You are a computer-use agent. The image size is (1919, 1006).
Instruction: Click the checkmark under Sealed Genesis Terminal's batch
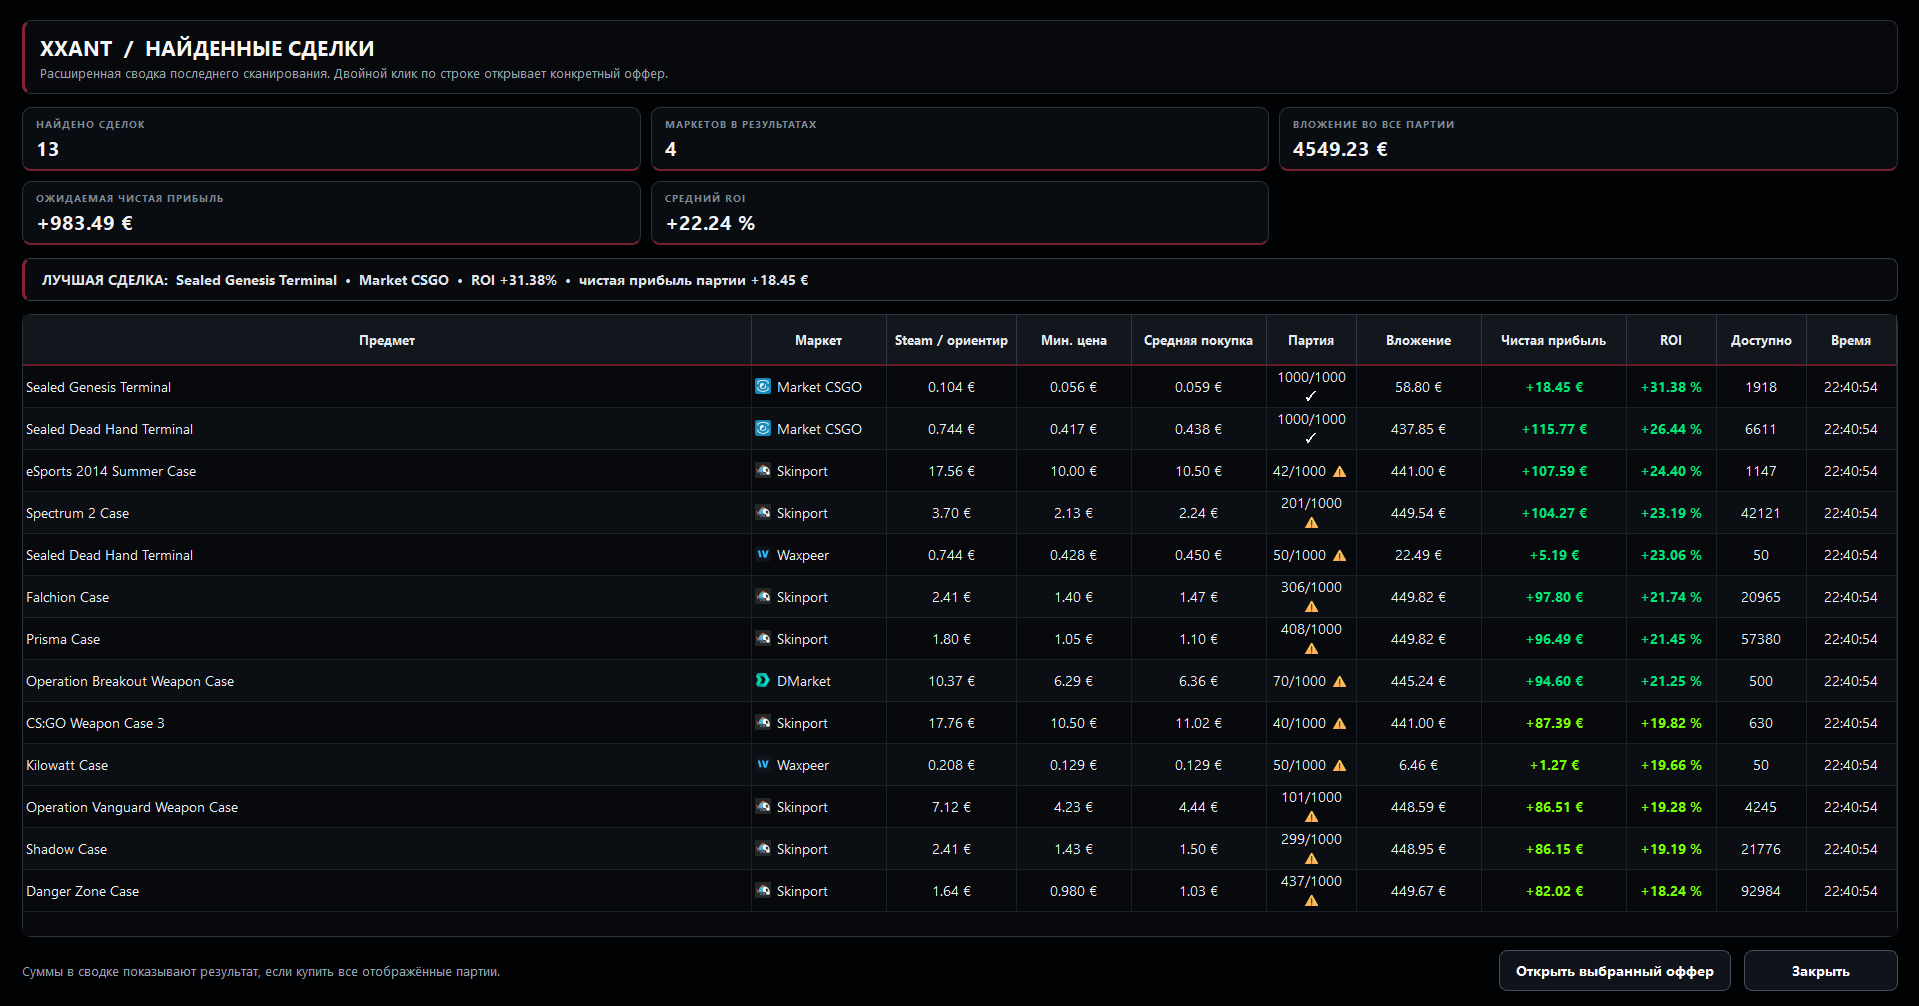click(x=1311, y=396)
